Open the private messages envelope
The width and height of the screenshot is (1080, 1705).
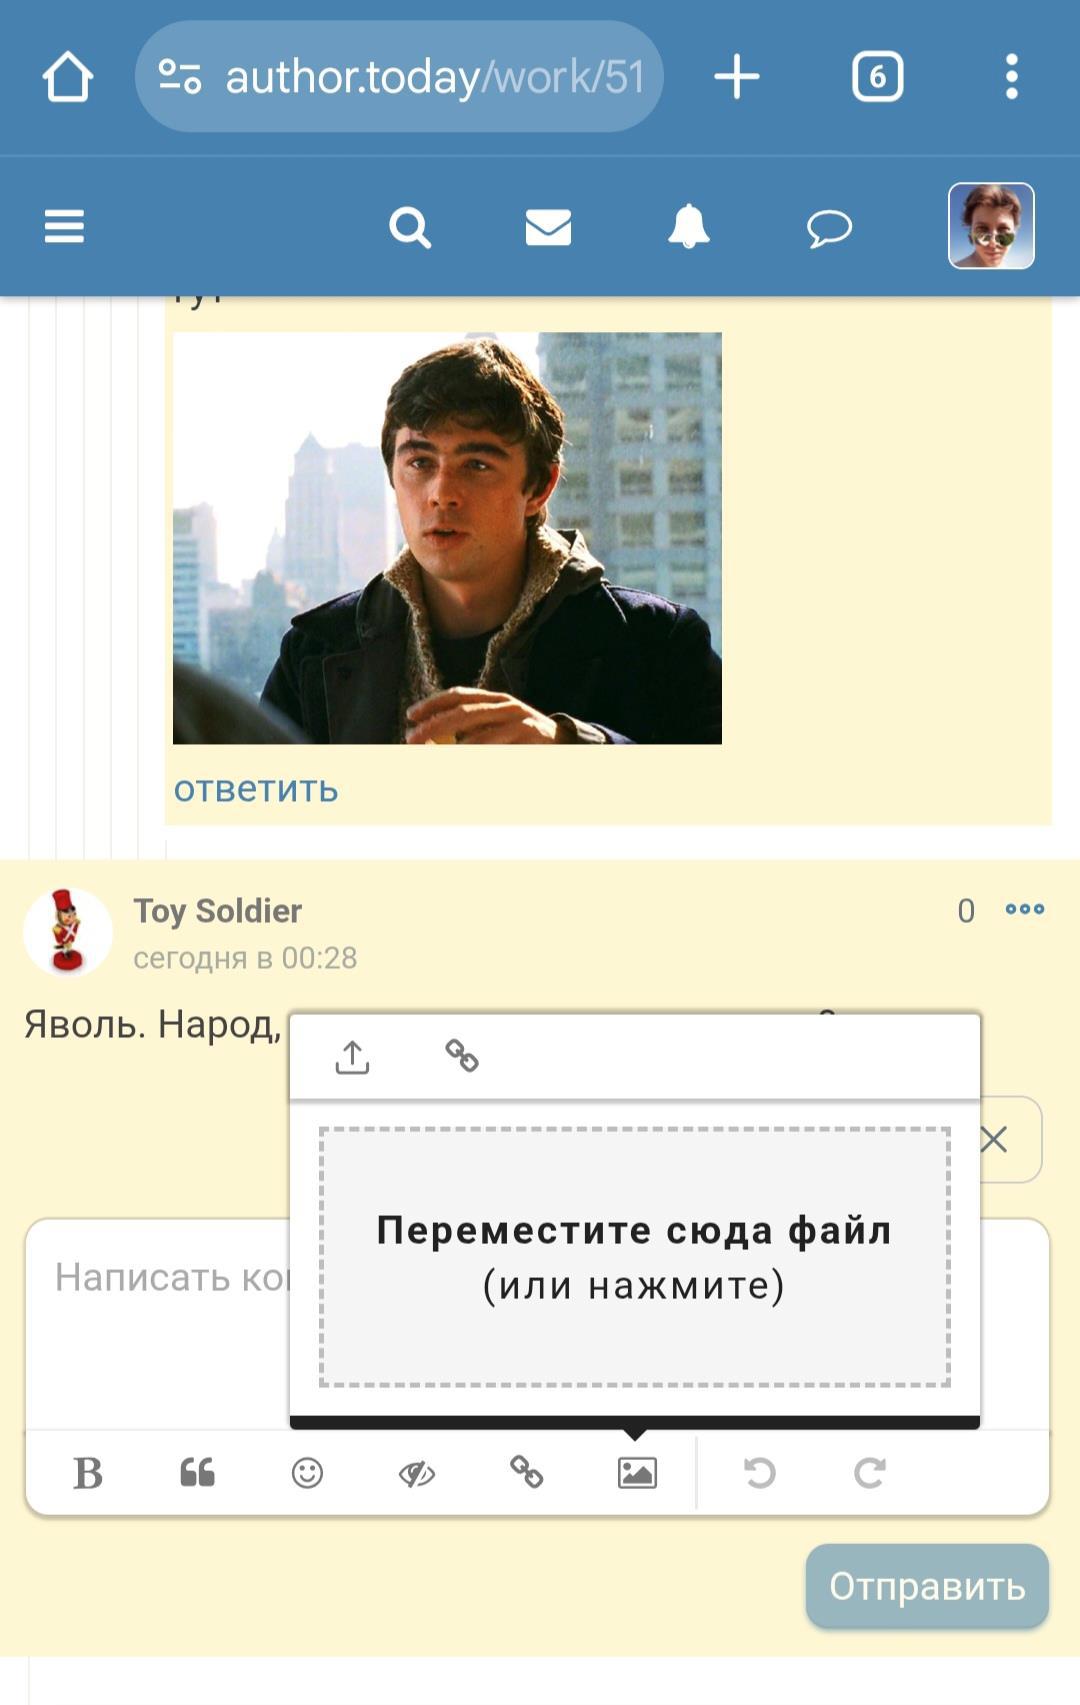(548, 227)
